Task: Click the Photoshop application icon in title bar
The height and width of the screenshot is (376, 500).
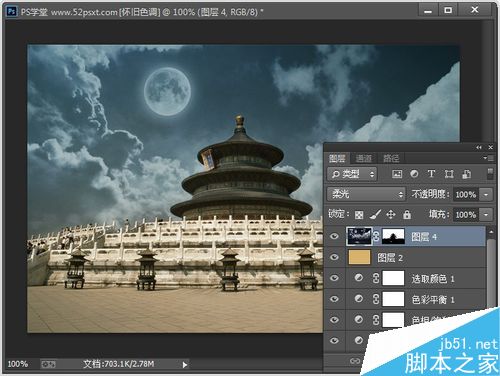Action: click(x=12, y=12)
